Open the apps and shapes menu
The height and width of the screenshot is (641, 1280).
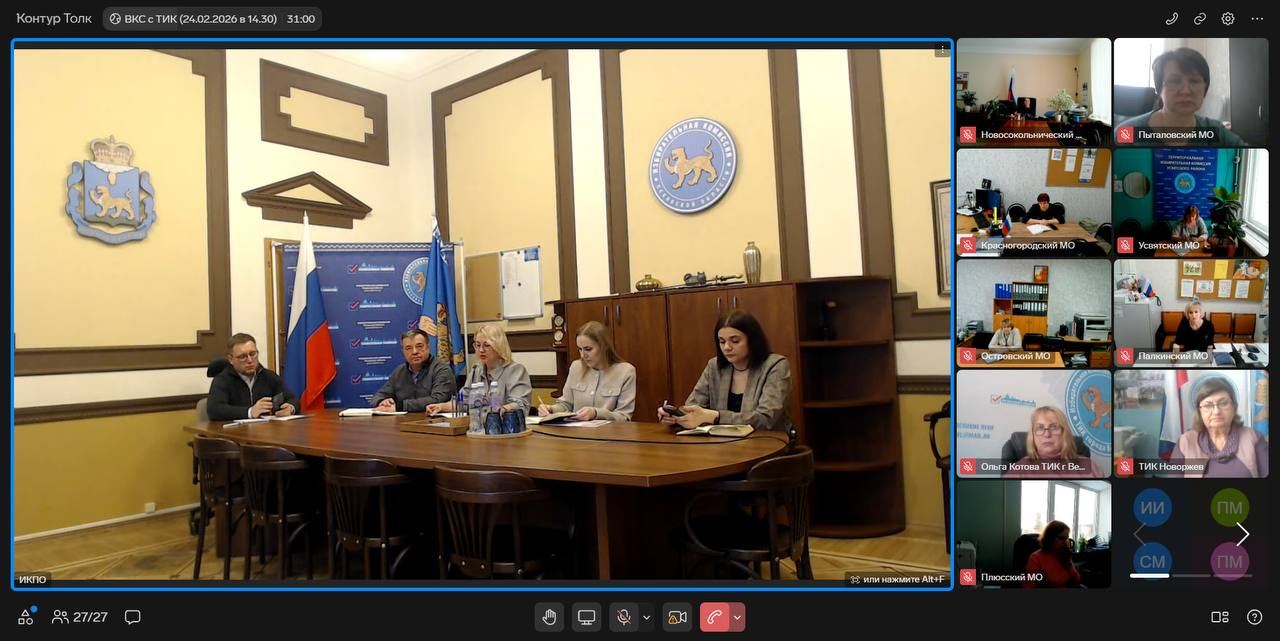[26, 617]
